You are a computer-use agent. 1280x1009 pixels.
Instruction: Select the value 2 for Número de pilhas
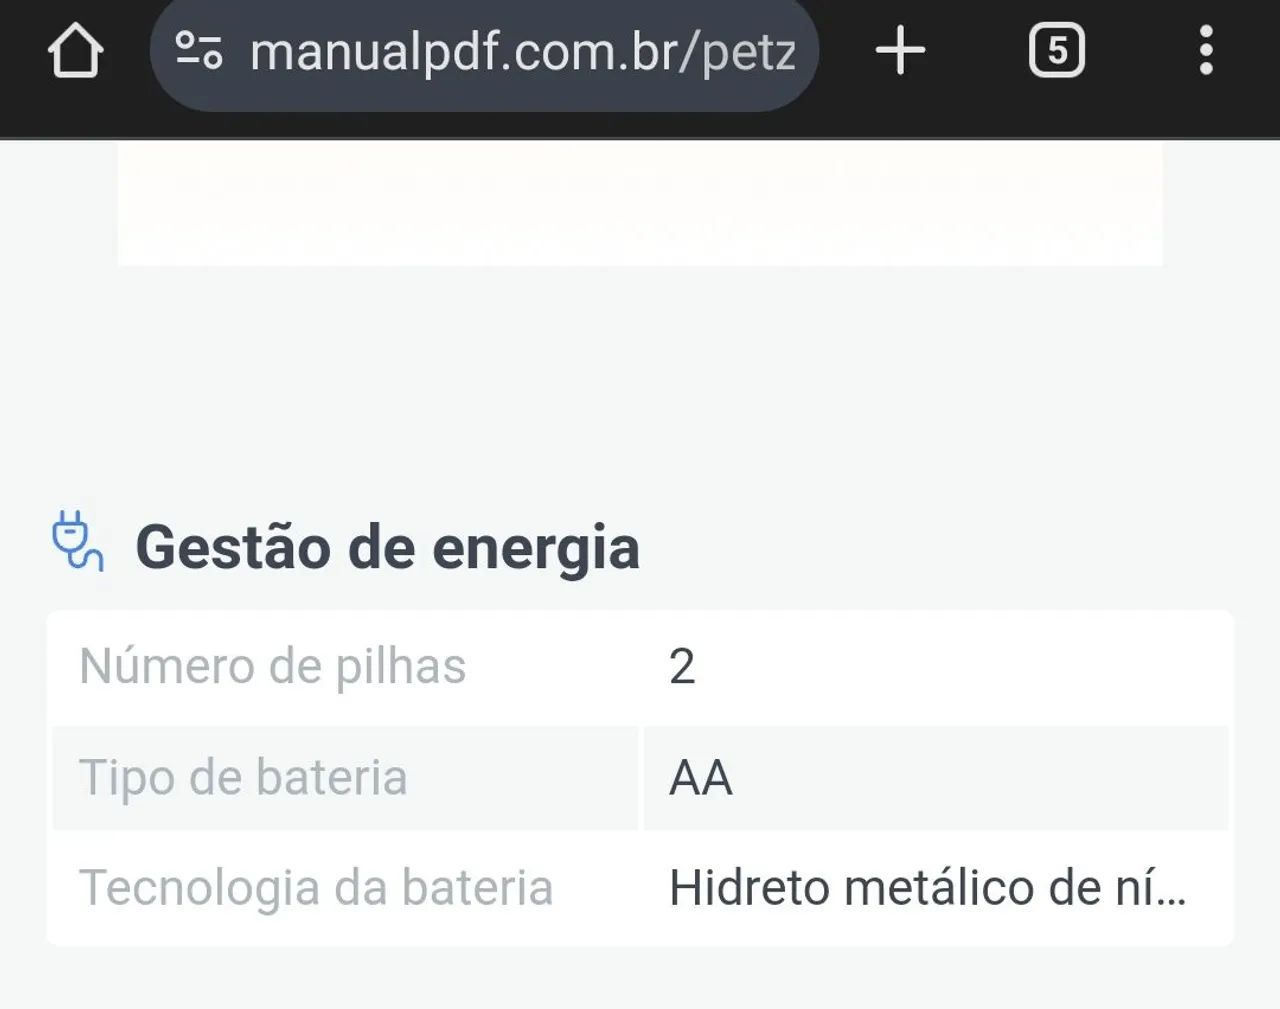pyautogui.click(x=684, y=665)
